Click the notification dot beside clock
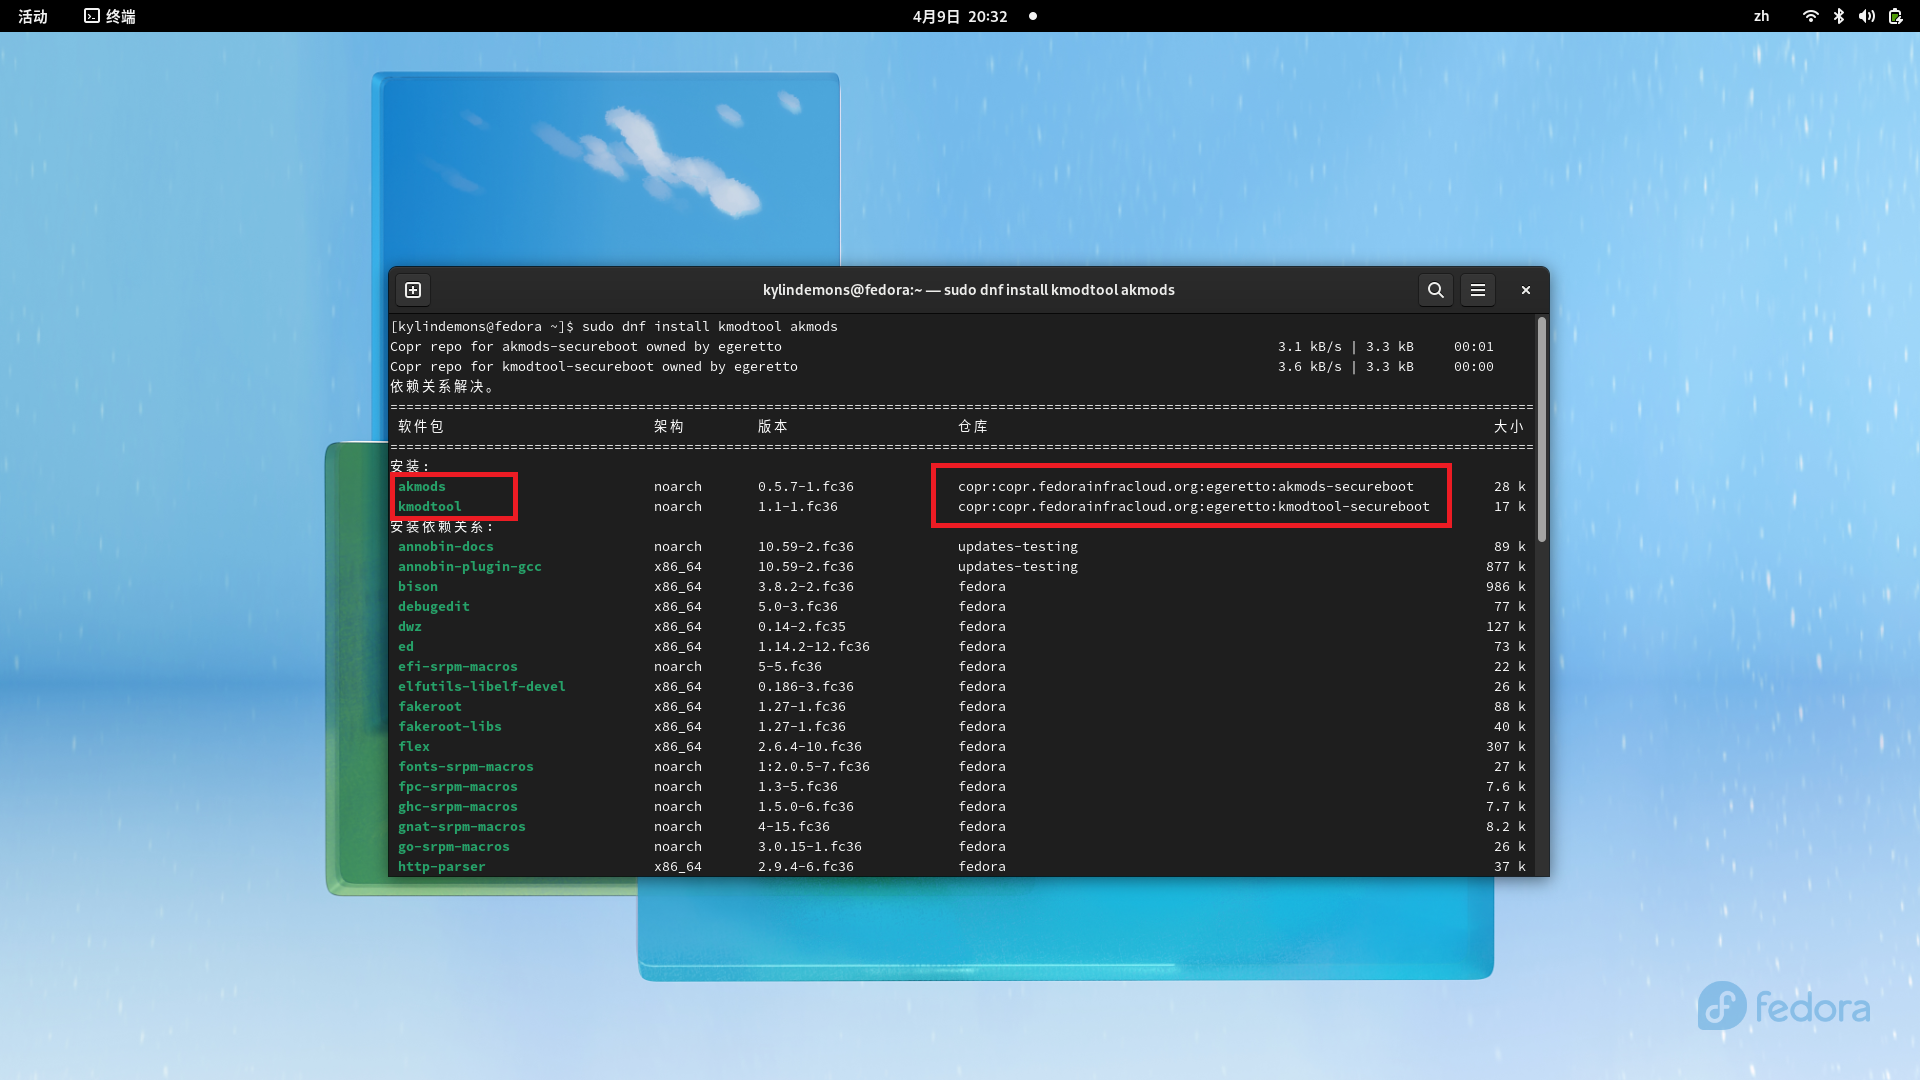The width and height of the screenshot is (1920, 1080). click(1033, 16)
